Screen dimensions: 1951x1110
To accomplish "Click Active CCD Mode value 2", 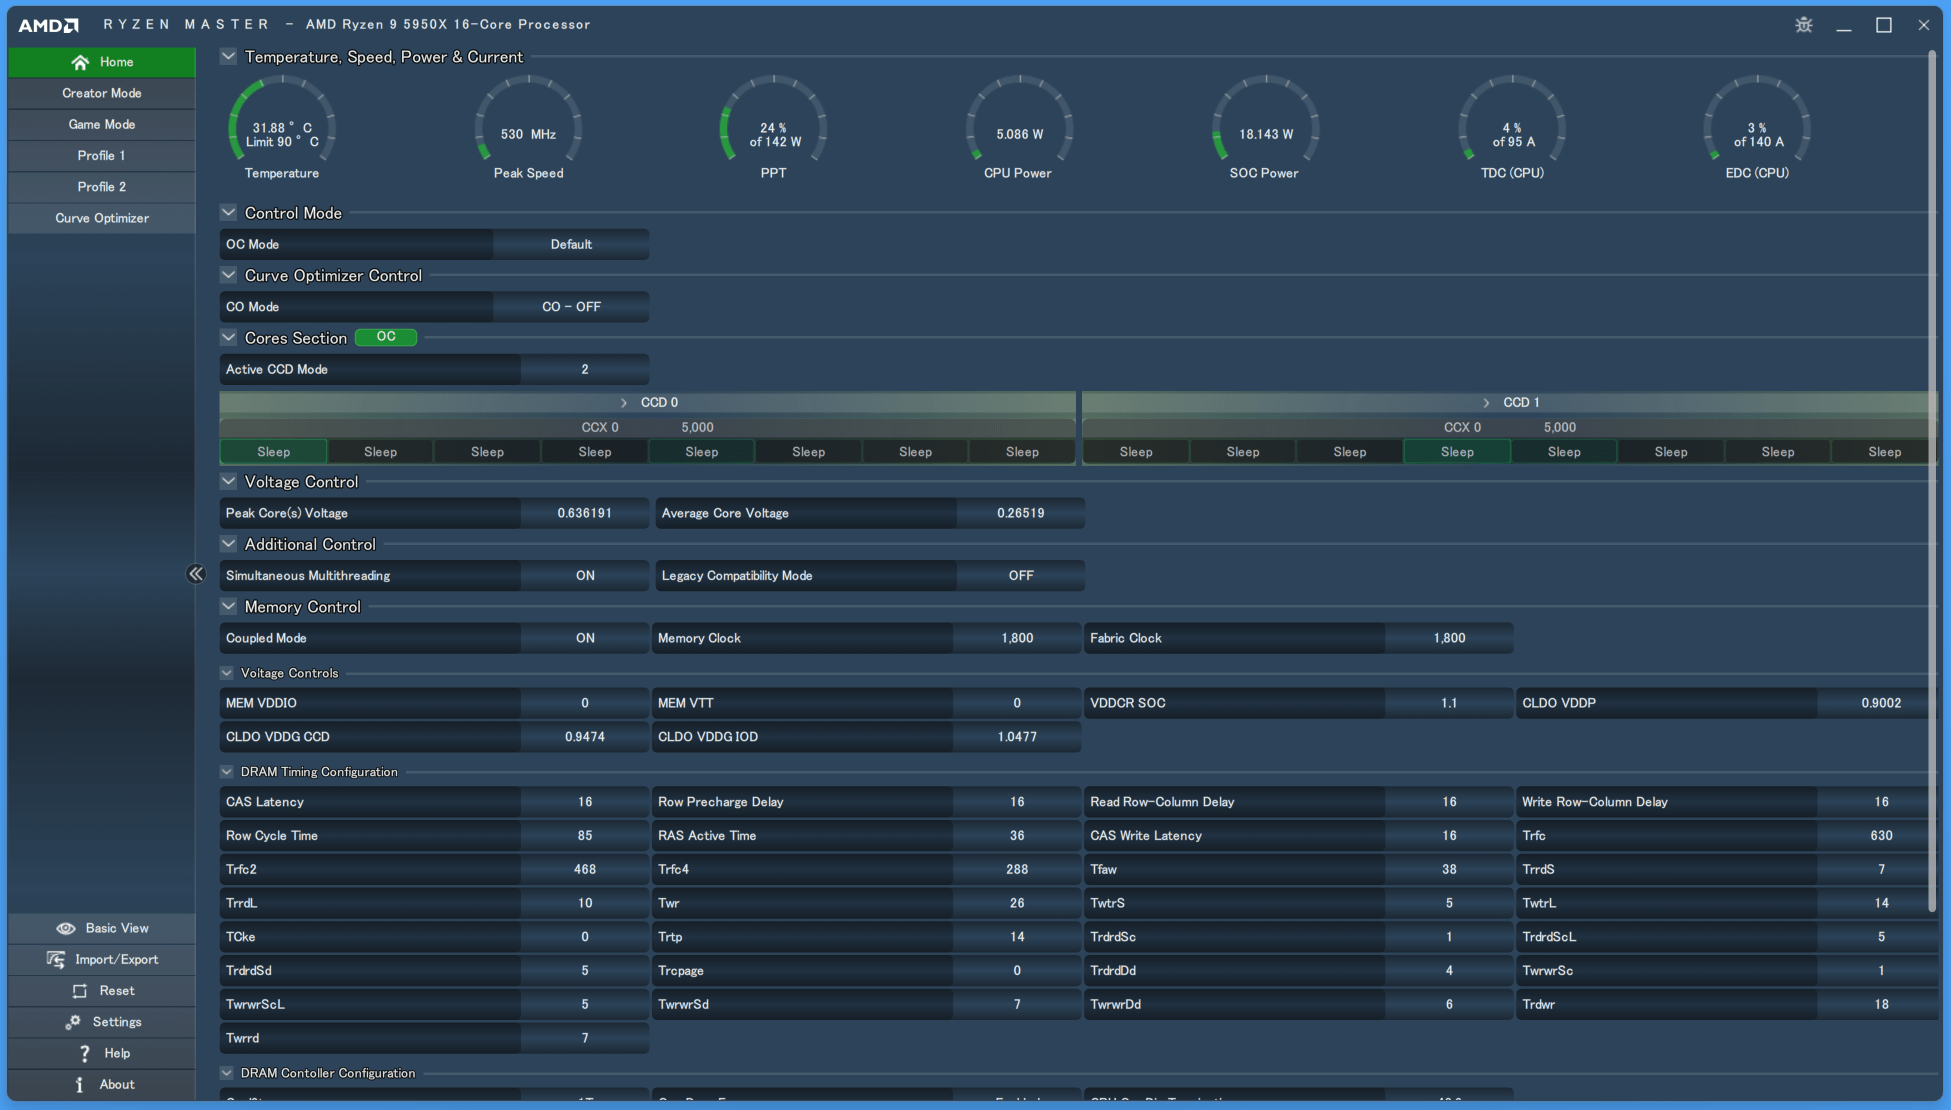I will (x=585, y=370).
